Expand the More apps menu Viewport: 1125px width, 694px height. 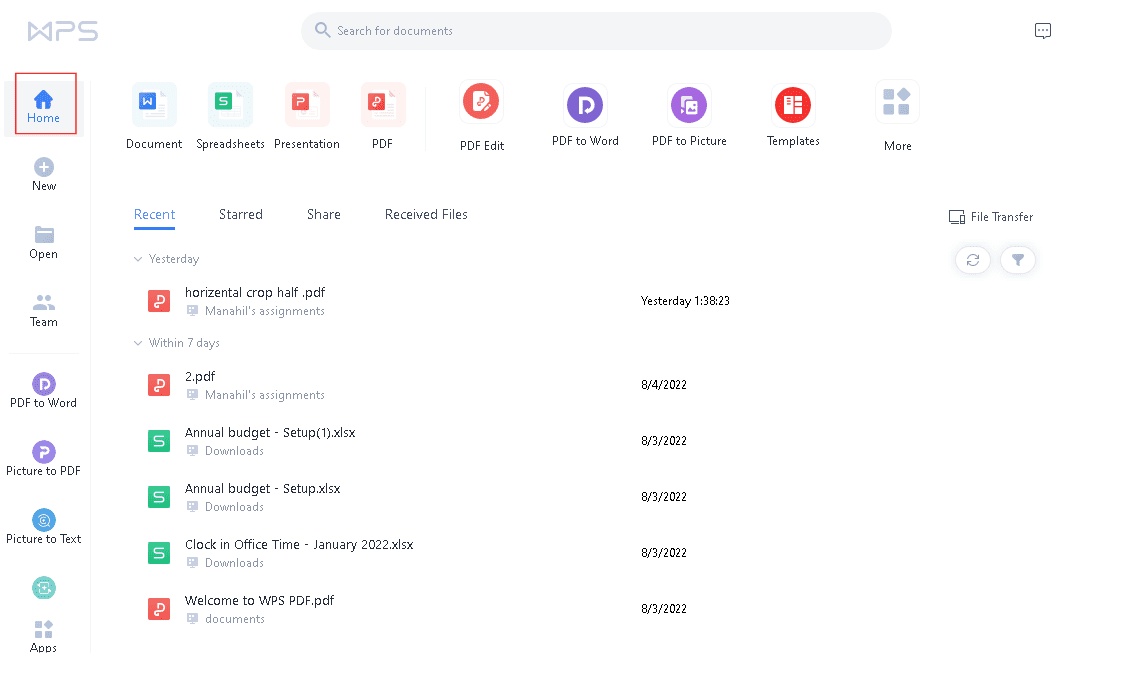click(897, 104)
